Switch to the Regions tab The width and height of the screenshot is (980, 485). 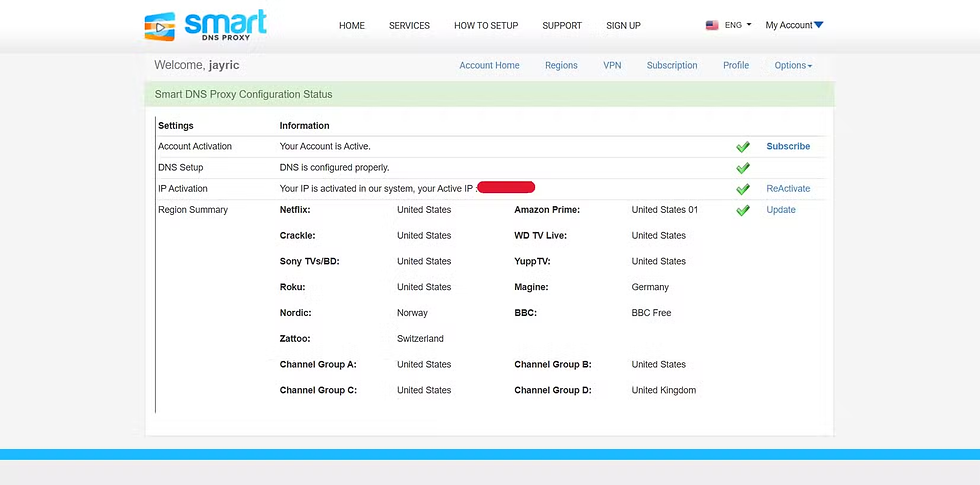(x=561, y=66)
